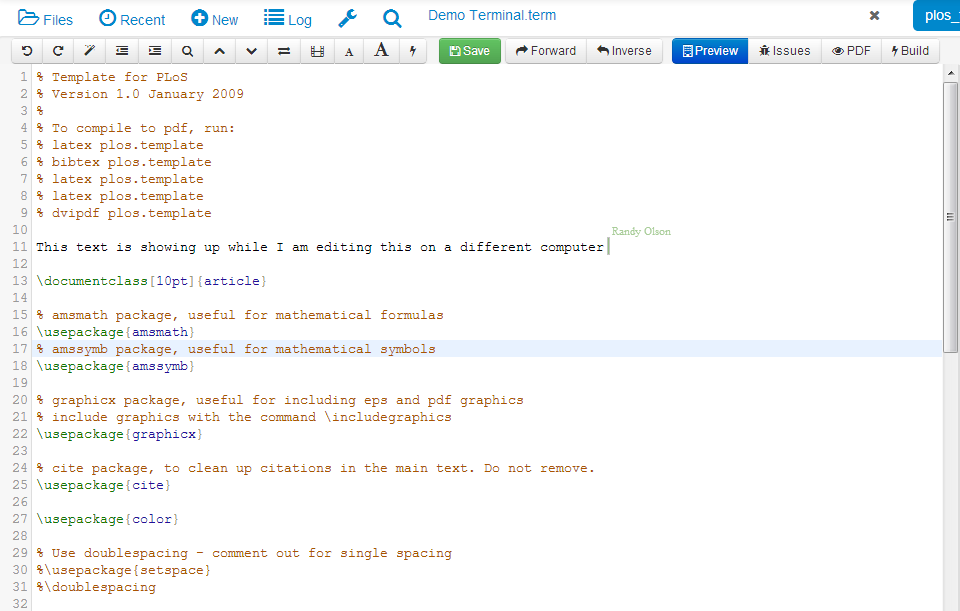Click the small letter A font icon

[x=348, y=51]
